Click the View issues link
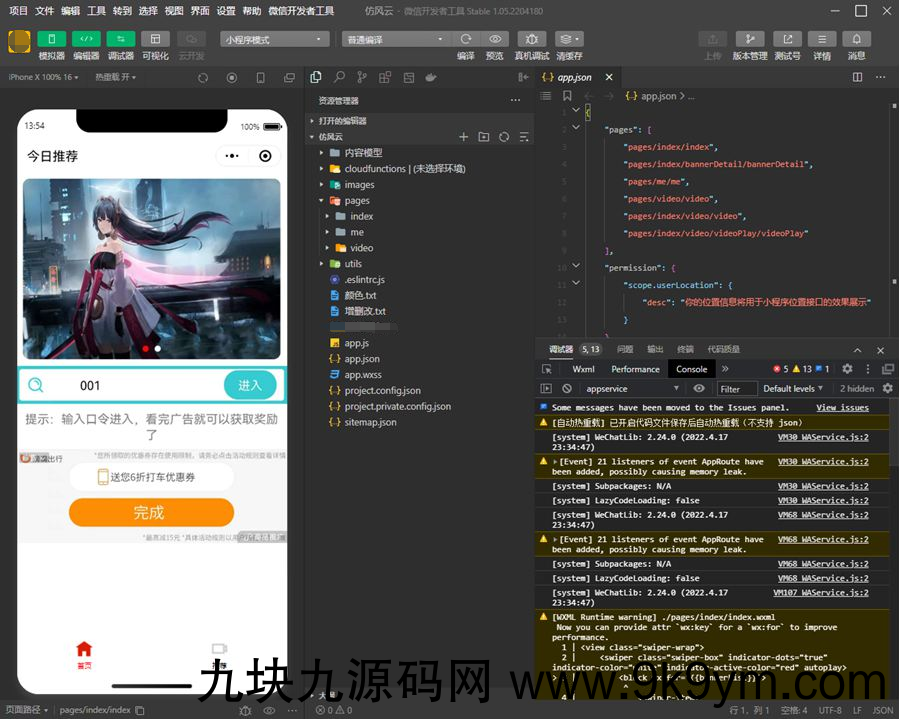The width and height of the screenshot is (899, 719). 842,408
